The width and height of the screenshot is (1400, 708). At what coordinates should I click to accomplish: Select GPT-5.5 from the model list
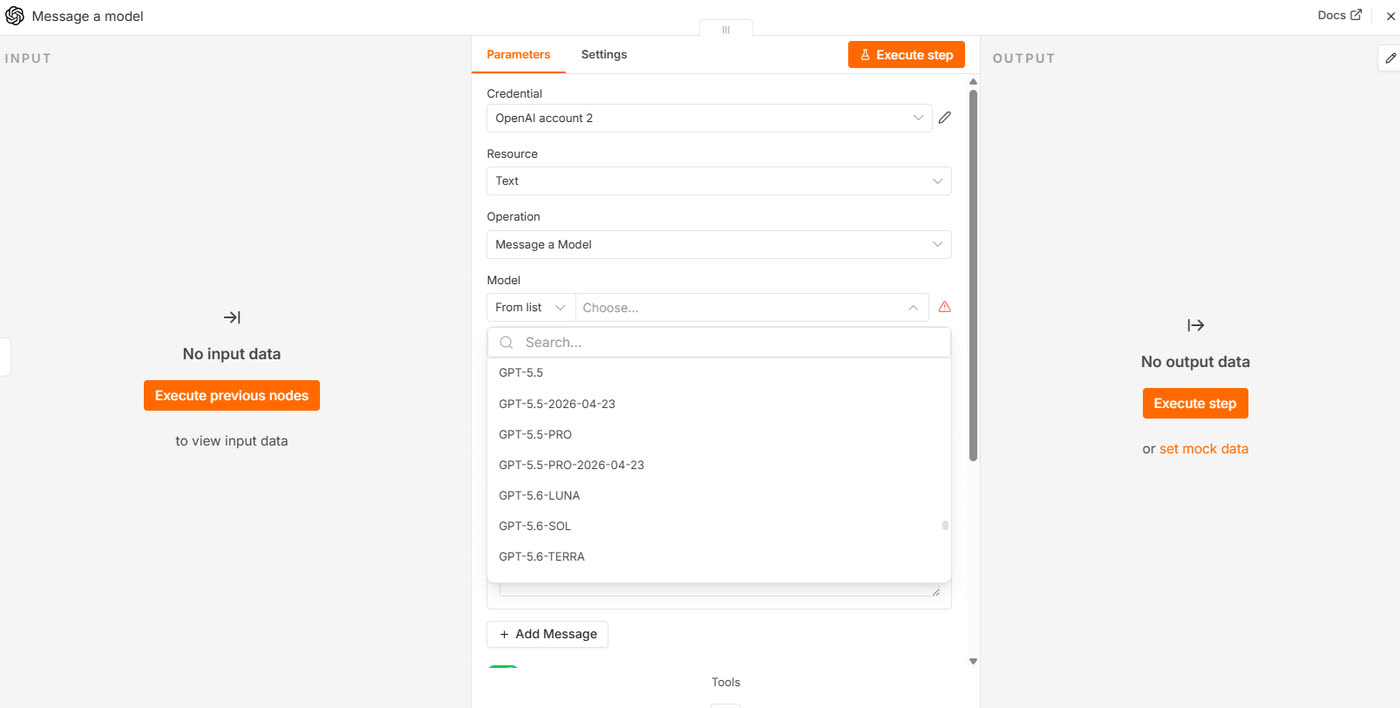tap(719, 373)
